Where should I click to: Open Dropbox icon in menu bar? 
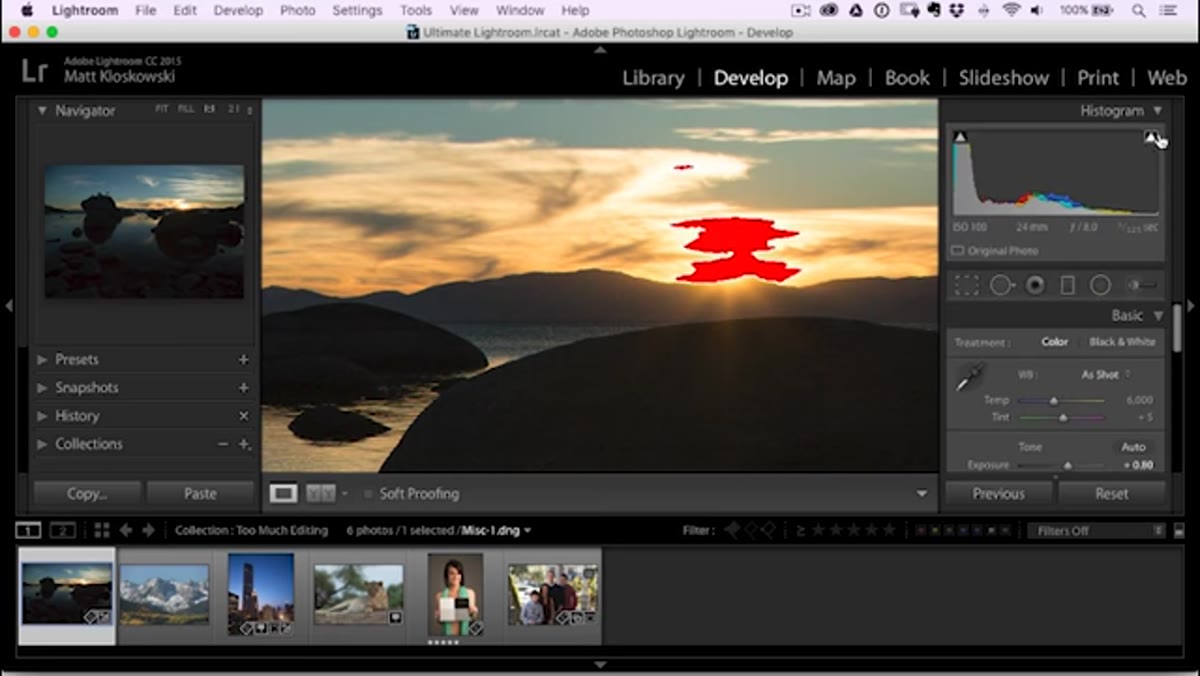[x=958, y=10]
